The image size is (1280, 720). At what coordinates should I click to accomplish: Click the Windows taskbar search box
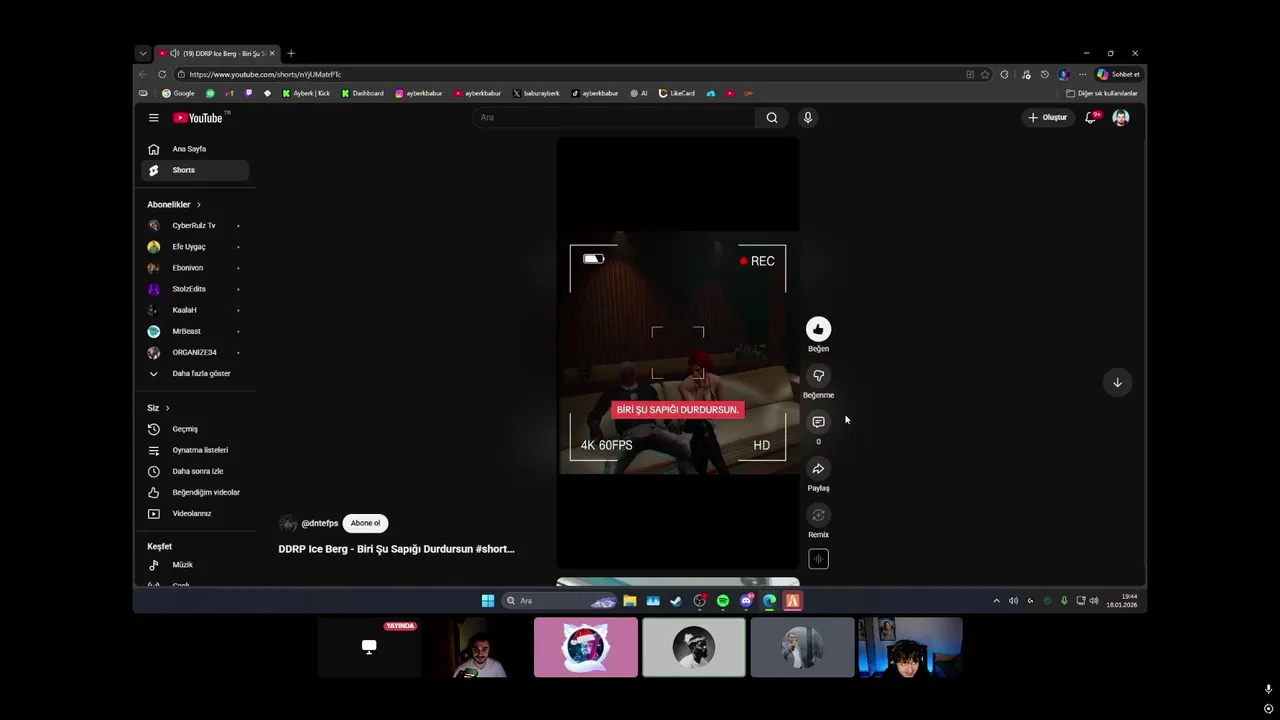click(x=560, y=601)
